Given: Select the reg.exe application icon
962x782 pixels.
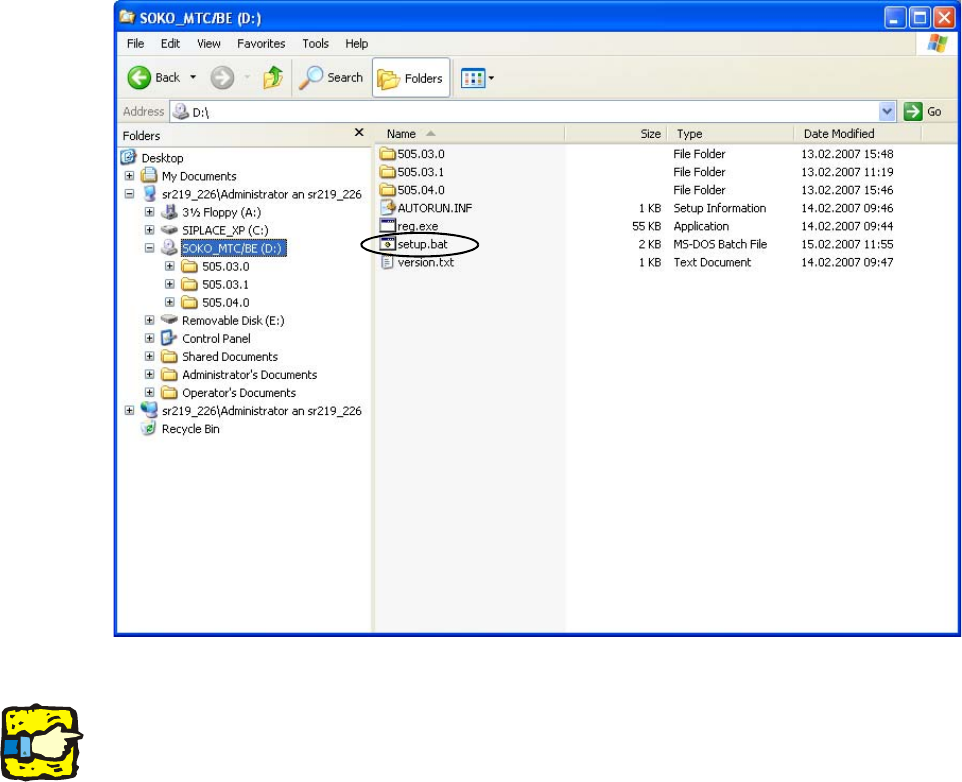Looking at the screenshot, I should pos(387,226).
